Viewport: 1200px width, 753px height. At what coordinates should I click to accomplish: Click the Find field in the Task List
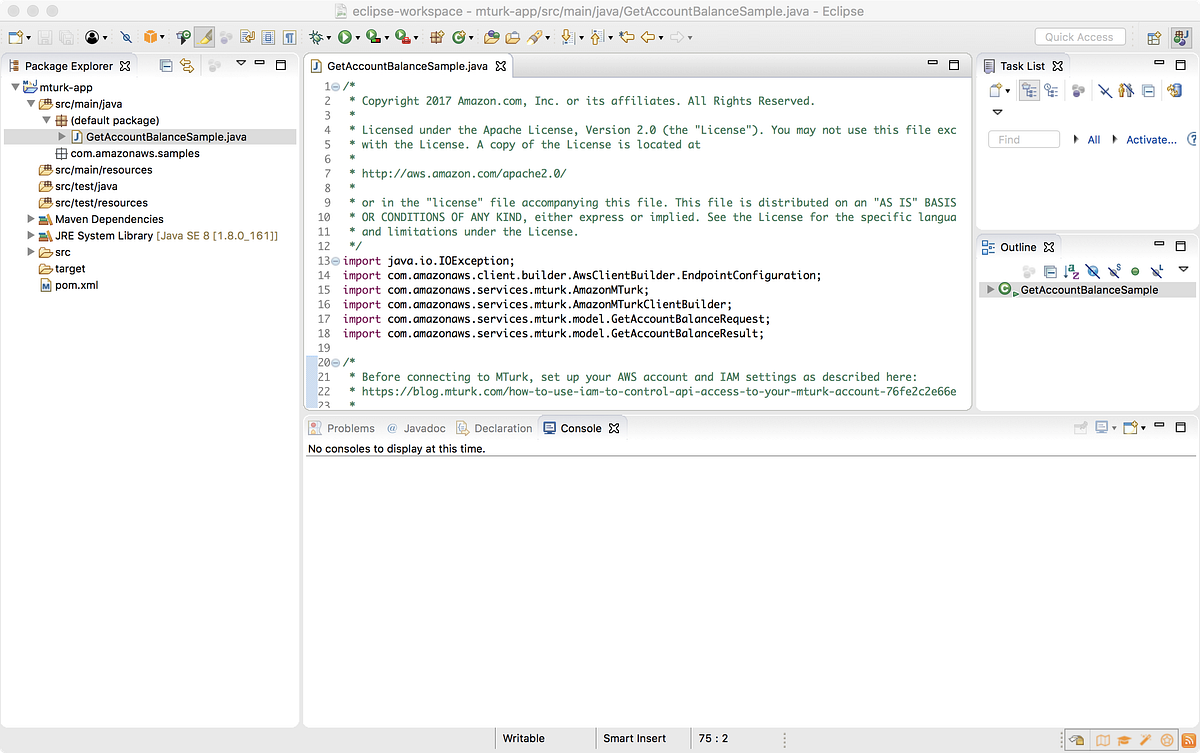click(1023, 139)
